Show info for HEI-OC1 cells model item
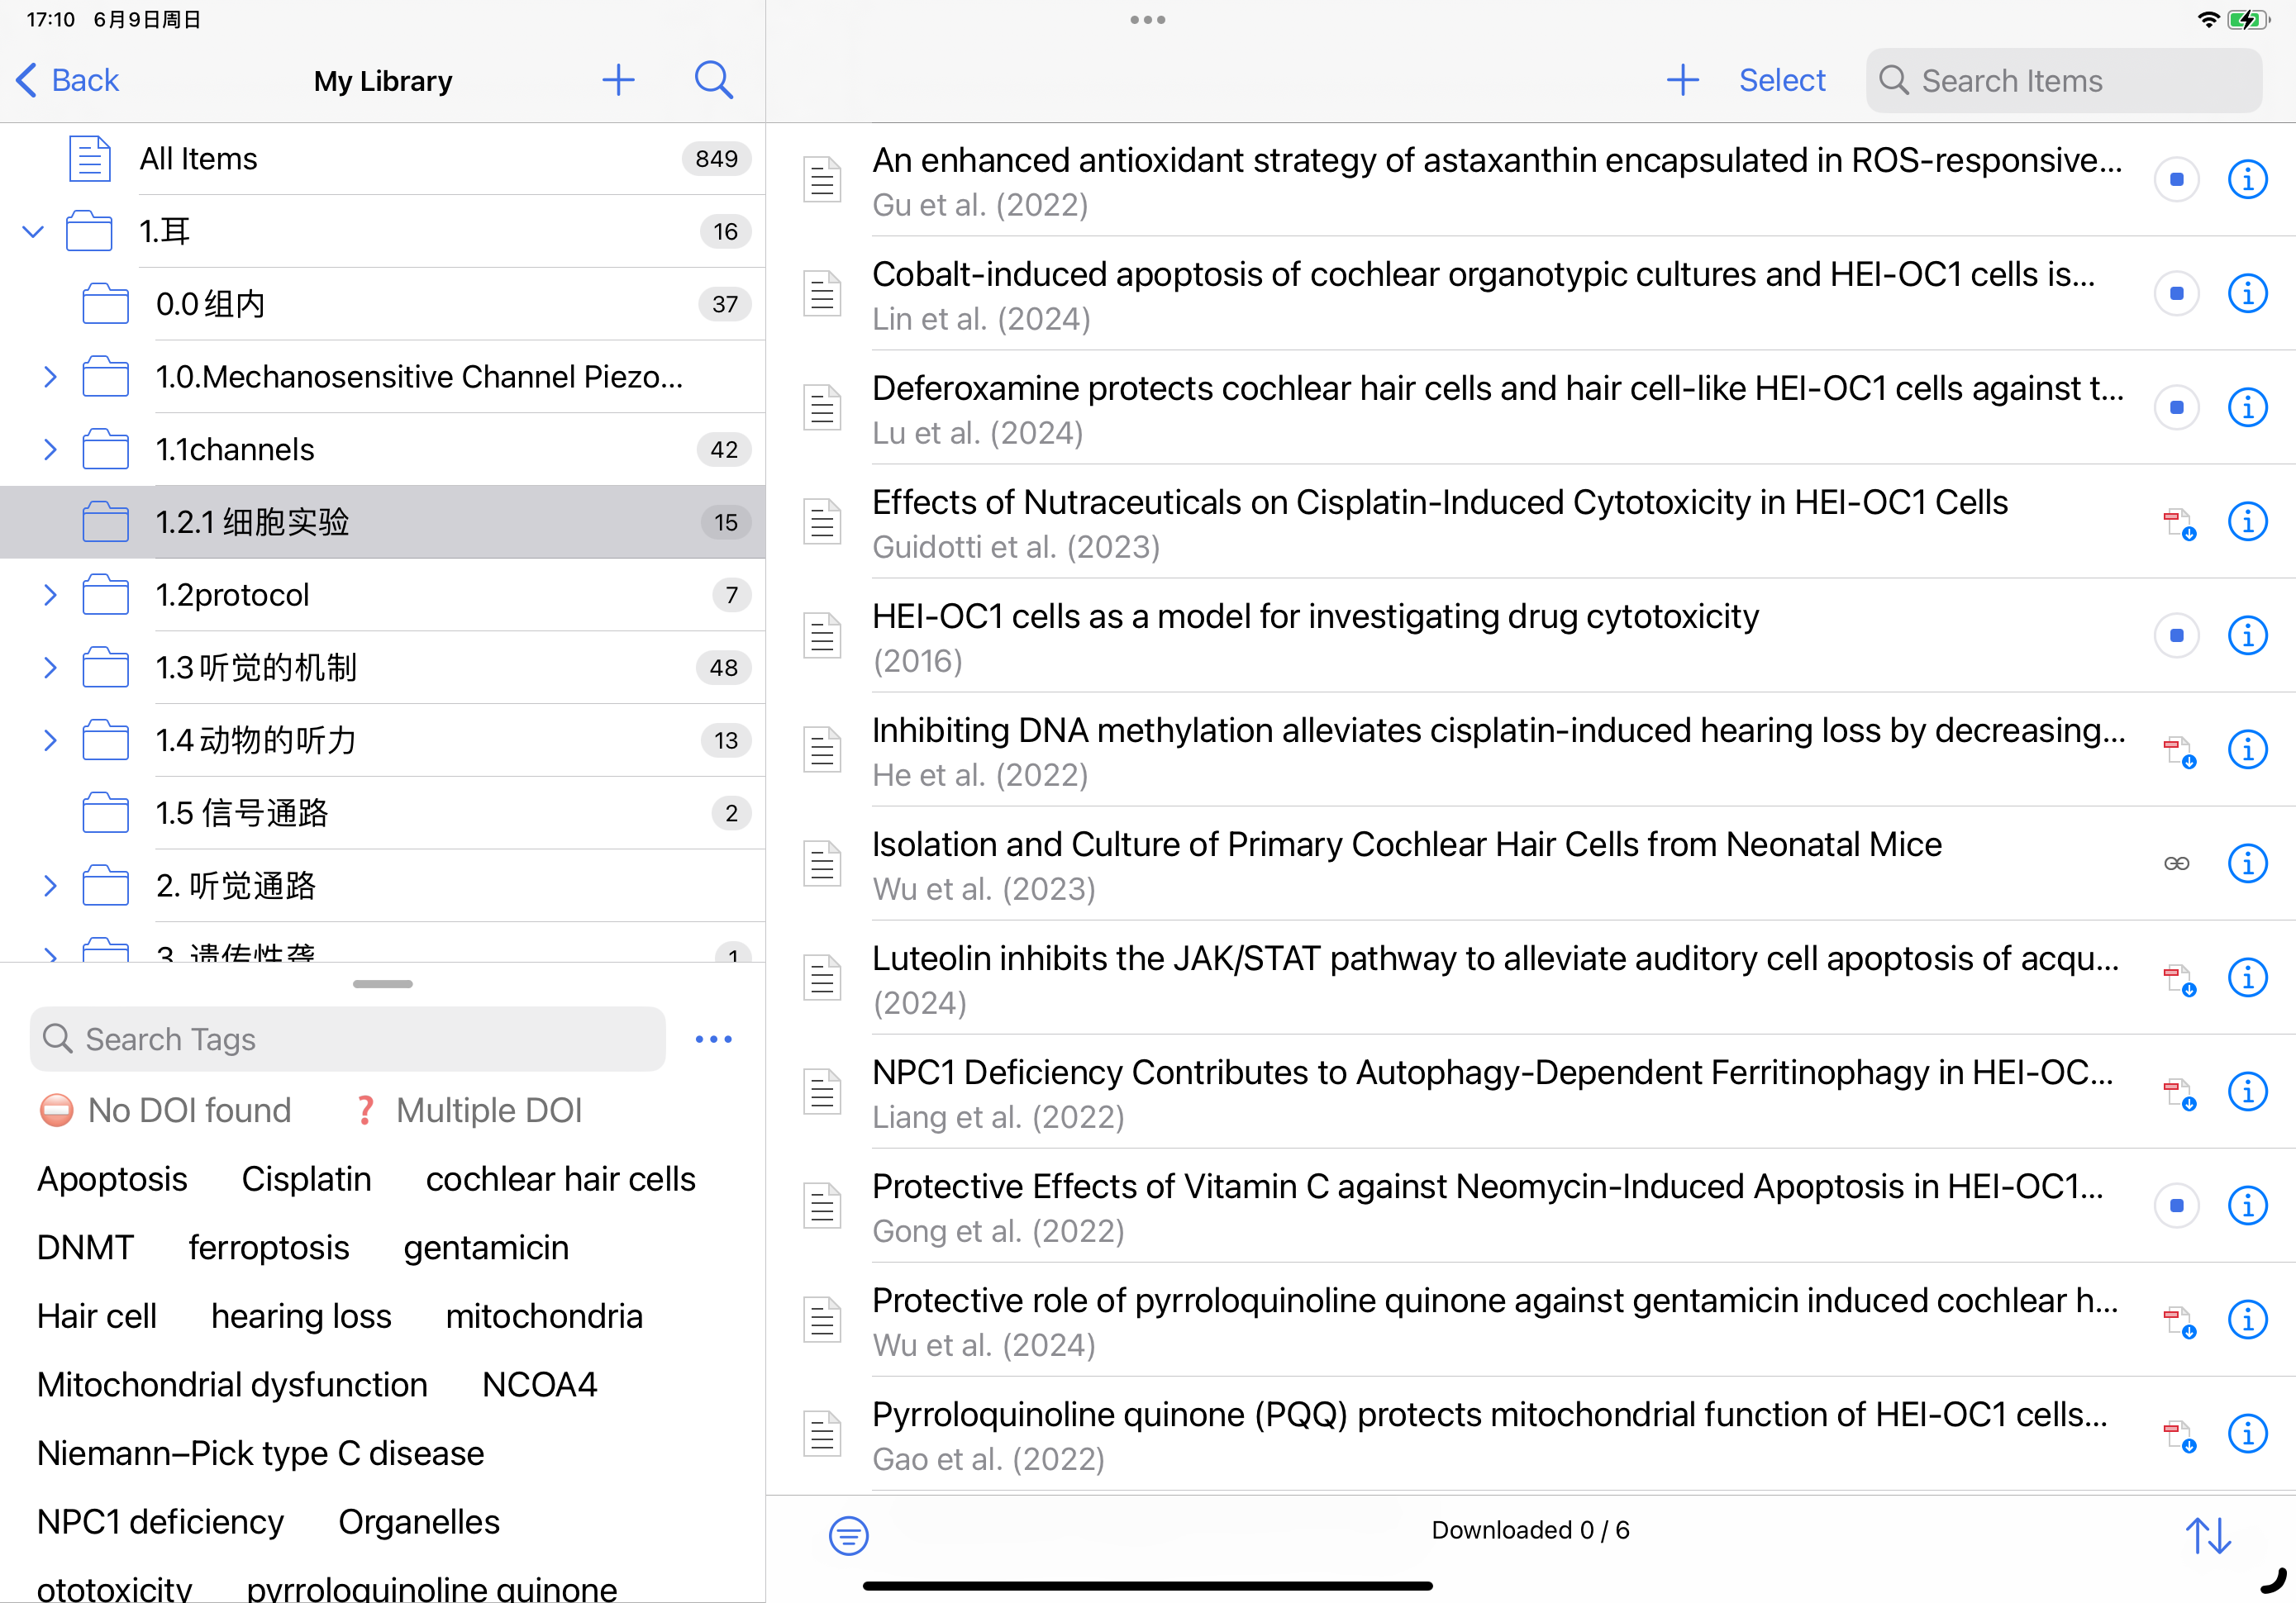Image resolution: width=2296 pixels, height=1603 pixels. click(2247, 636)
